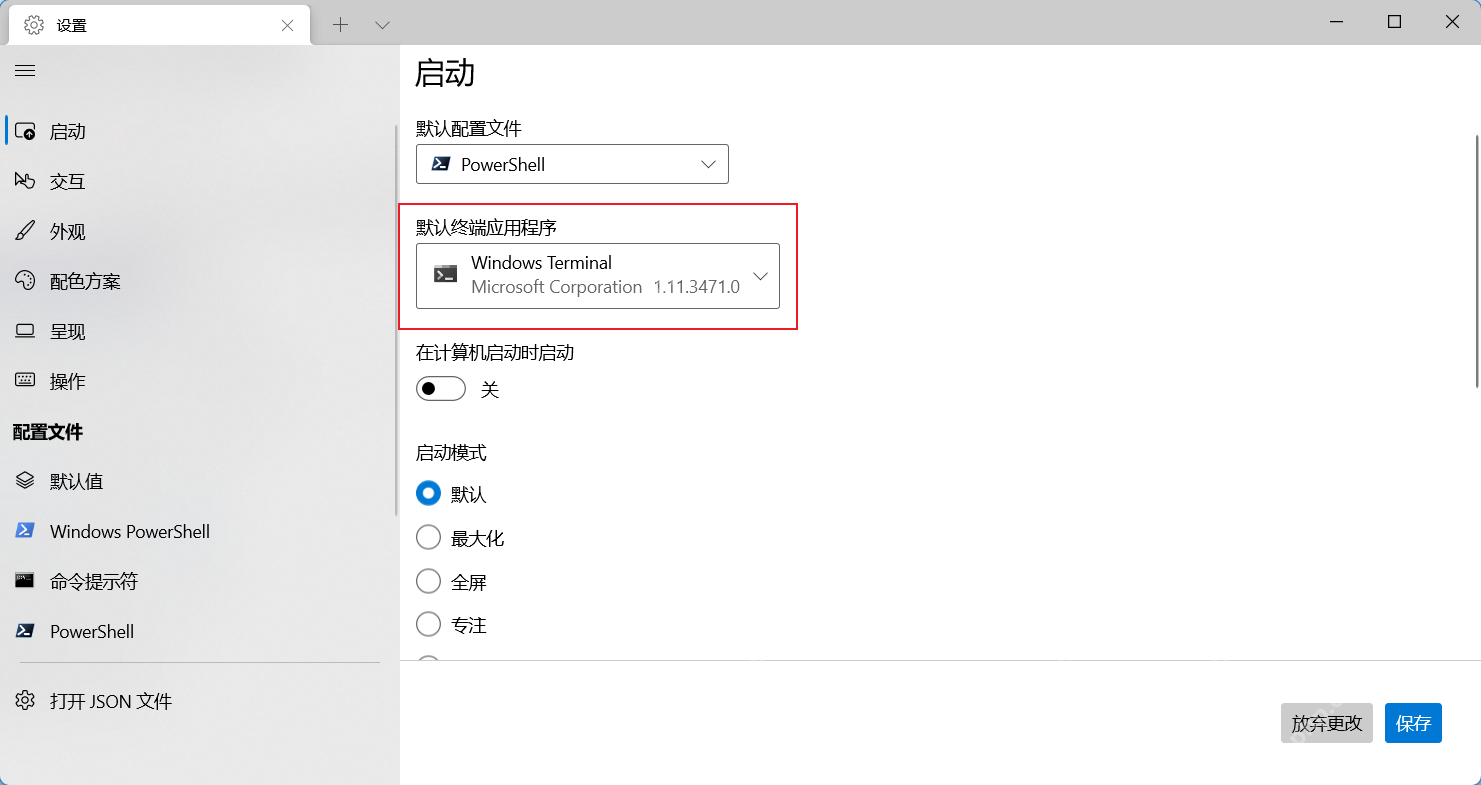Click the hamburger navigation menu icon
This screenshot has height=785, width=1481.
(x=25, y=70)
